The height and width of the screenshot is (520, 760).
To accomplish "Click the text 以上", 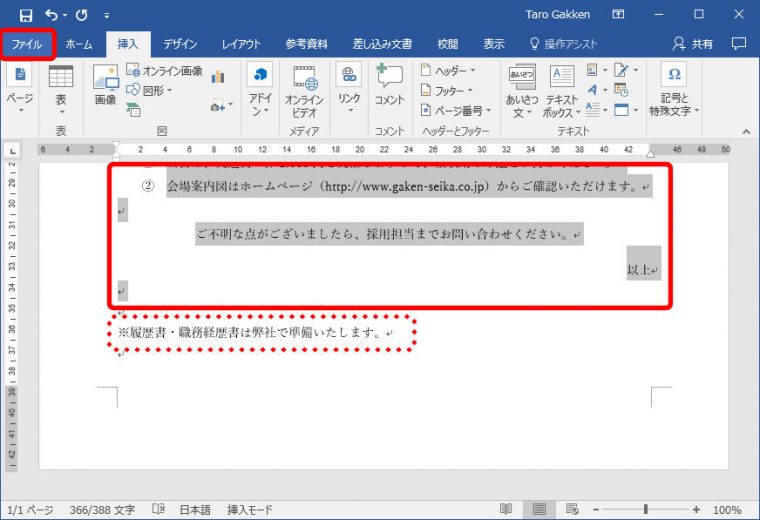I will point(638,269).
